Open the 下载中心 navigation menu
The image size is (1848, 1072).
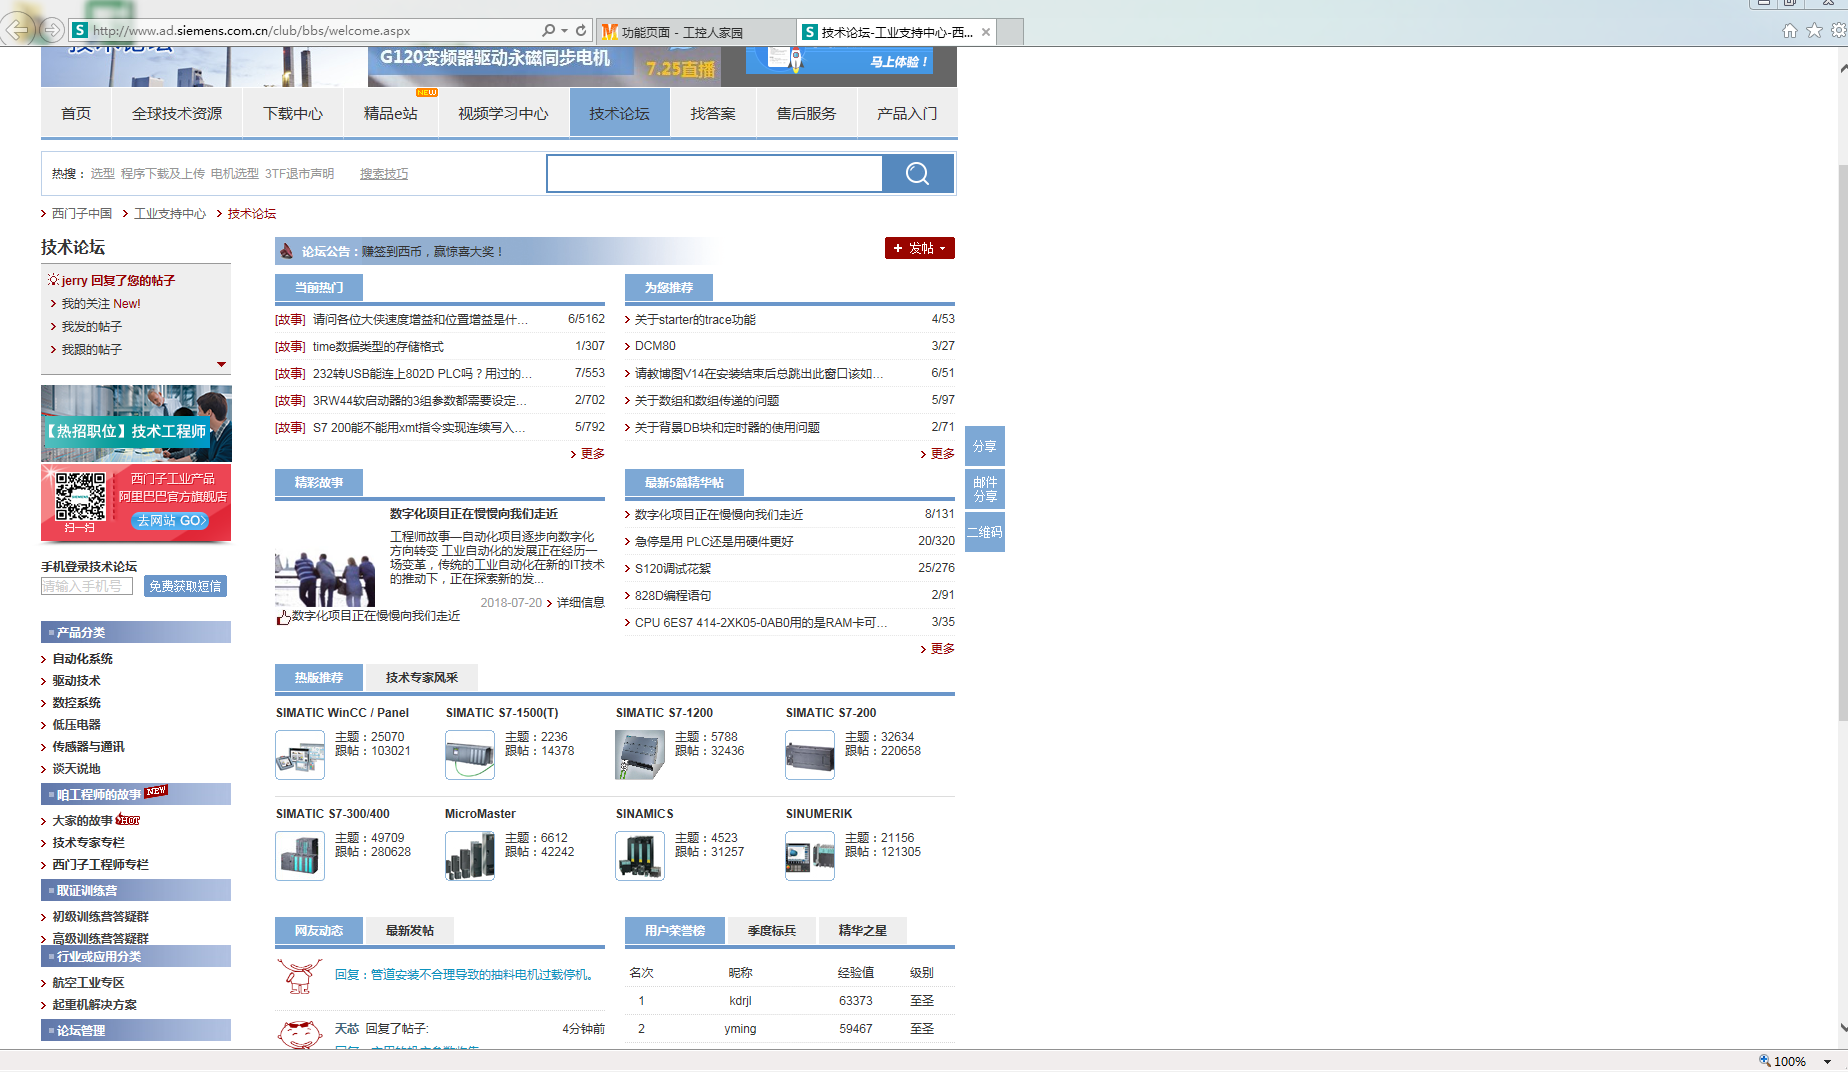293,114
